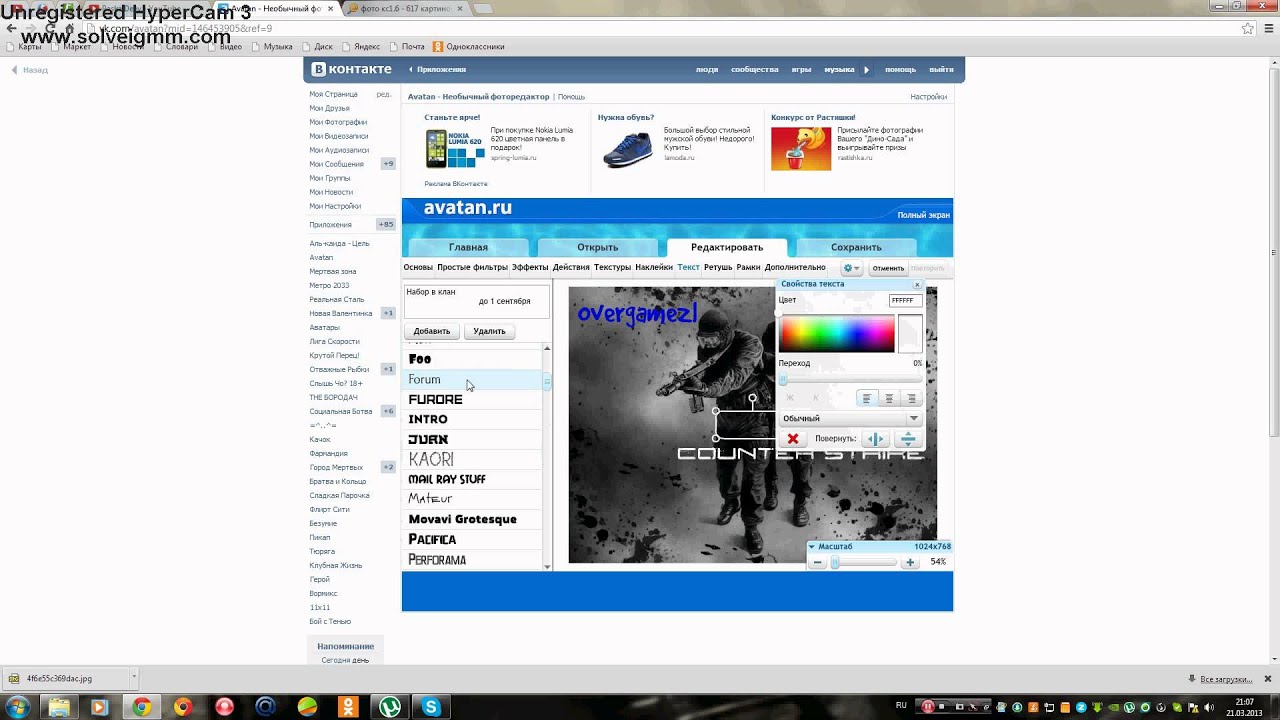Open the Настройки link

(928, 97)
